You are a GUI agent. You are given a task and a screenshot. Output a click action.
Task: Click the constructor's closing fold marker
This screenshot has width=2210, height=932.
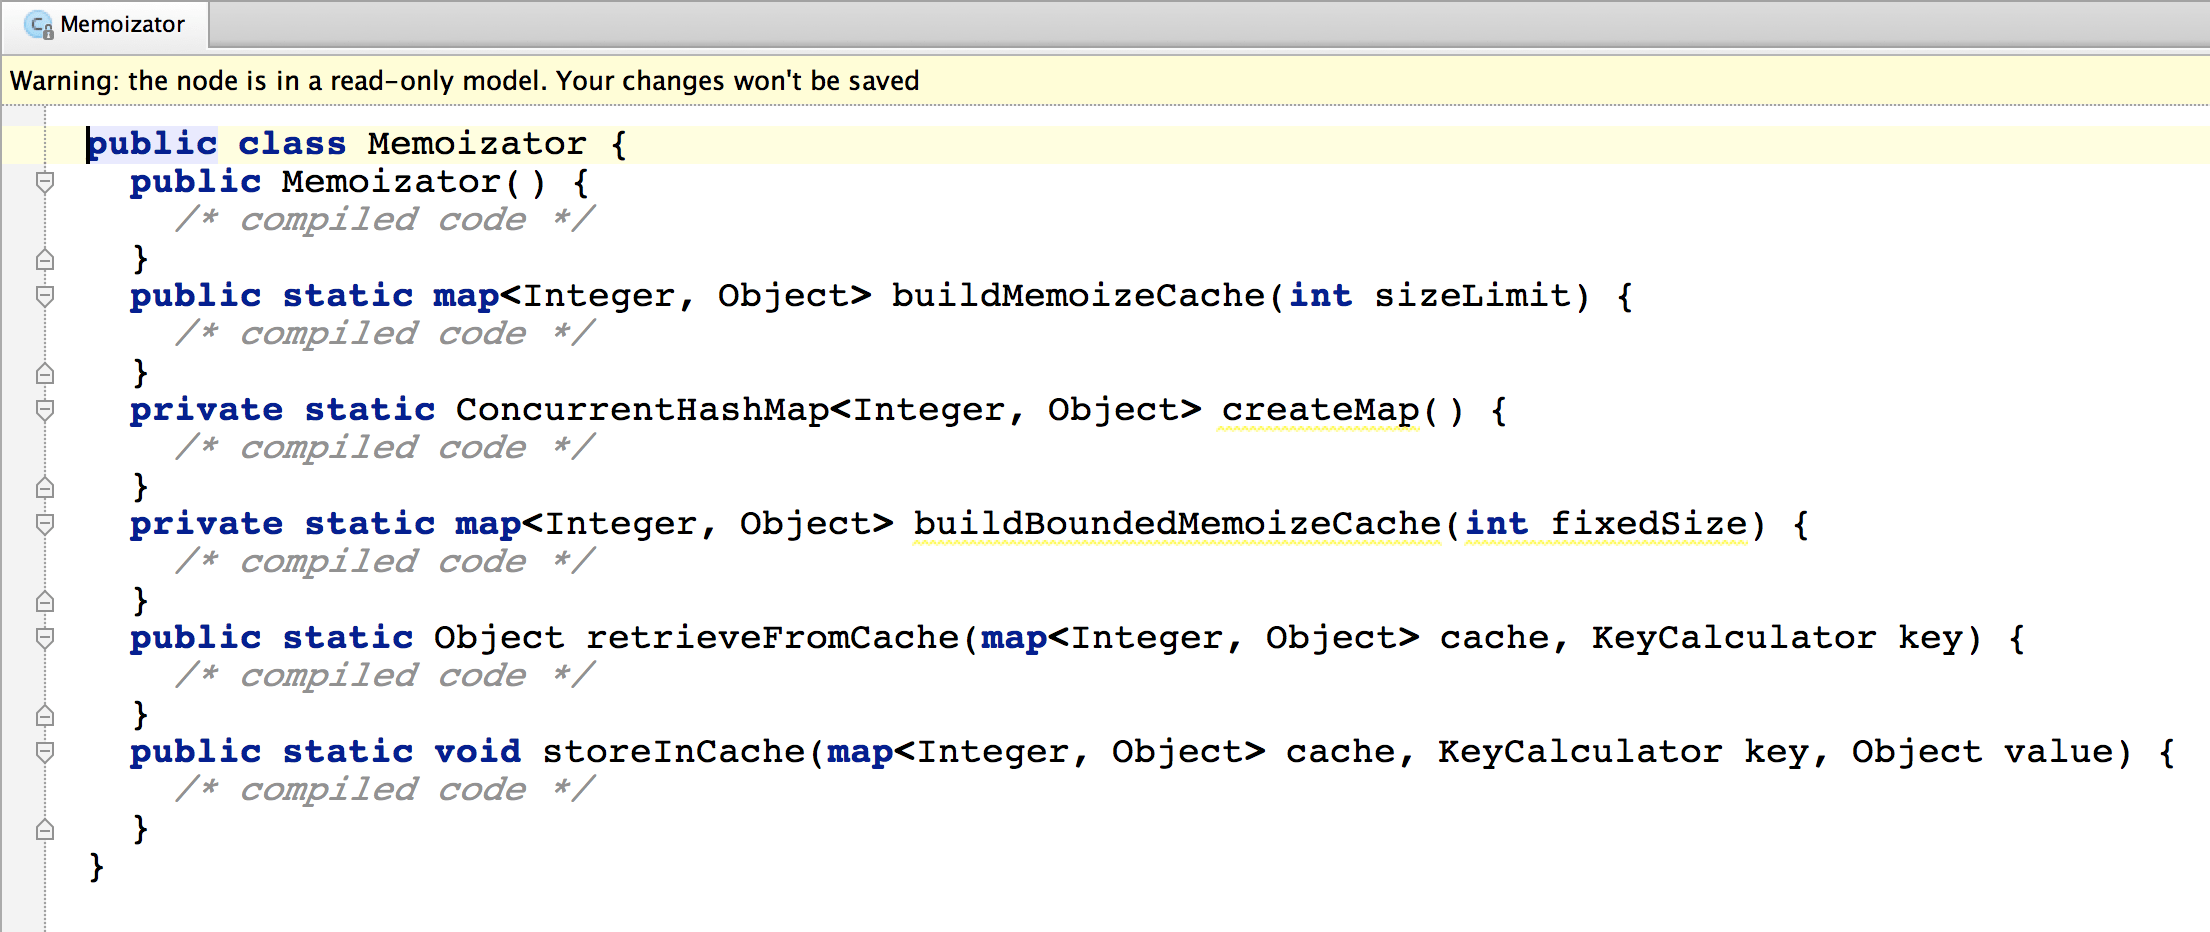click(45, 260)
